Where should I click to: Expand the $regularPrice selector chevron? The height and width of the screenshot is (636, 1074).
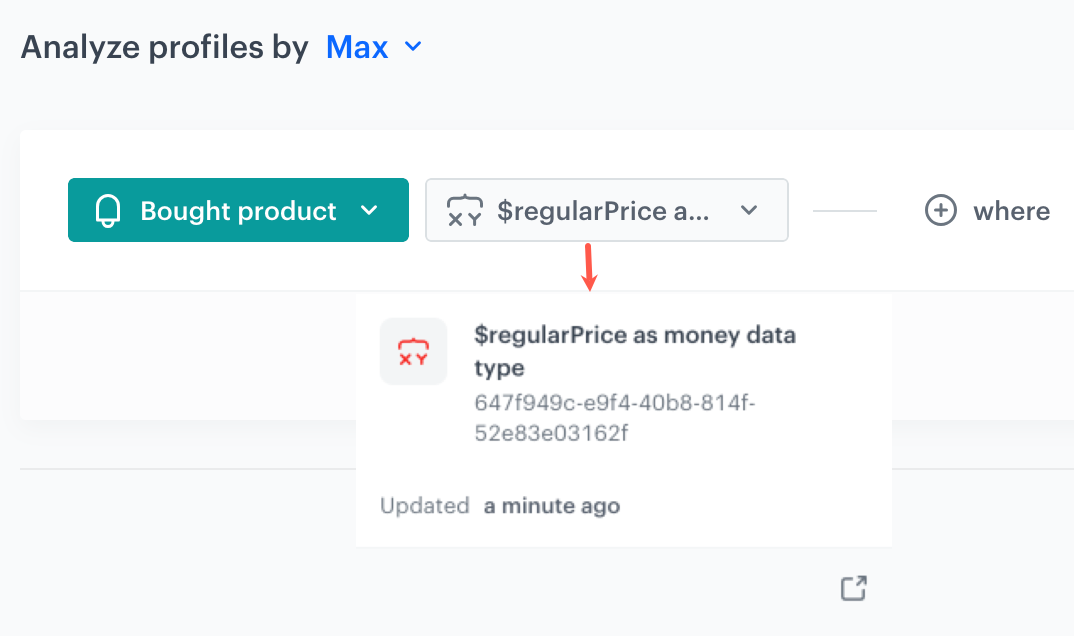[x=749, y=211]
